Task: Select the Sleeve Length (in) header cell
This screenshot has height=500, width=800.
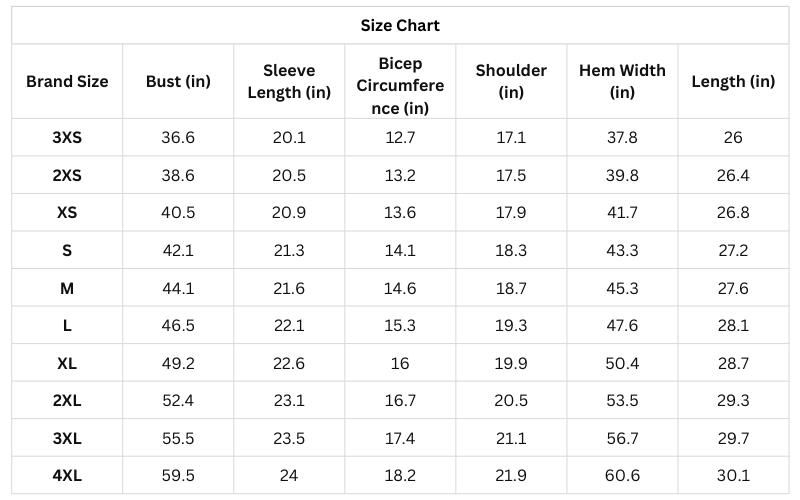Action: 289,81
